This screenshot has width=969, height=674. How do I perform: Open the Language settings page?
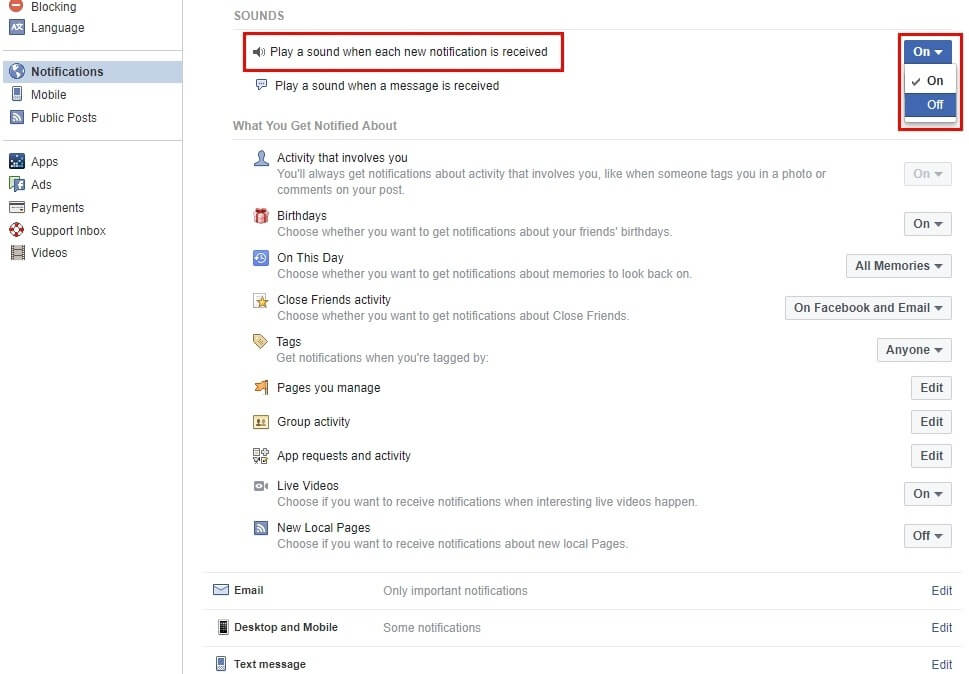pos(57,28)
